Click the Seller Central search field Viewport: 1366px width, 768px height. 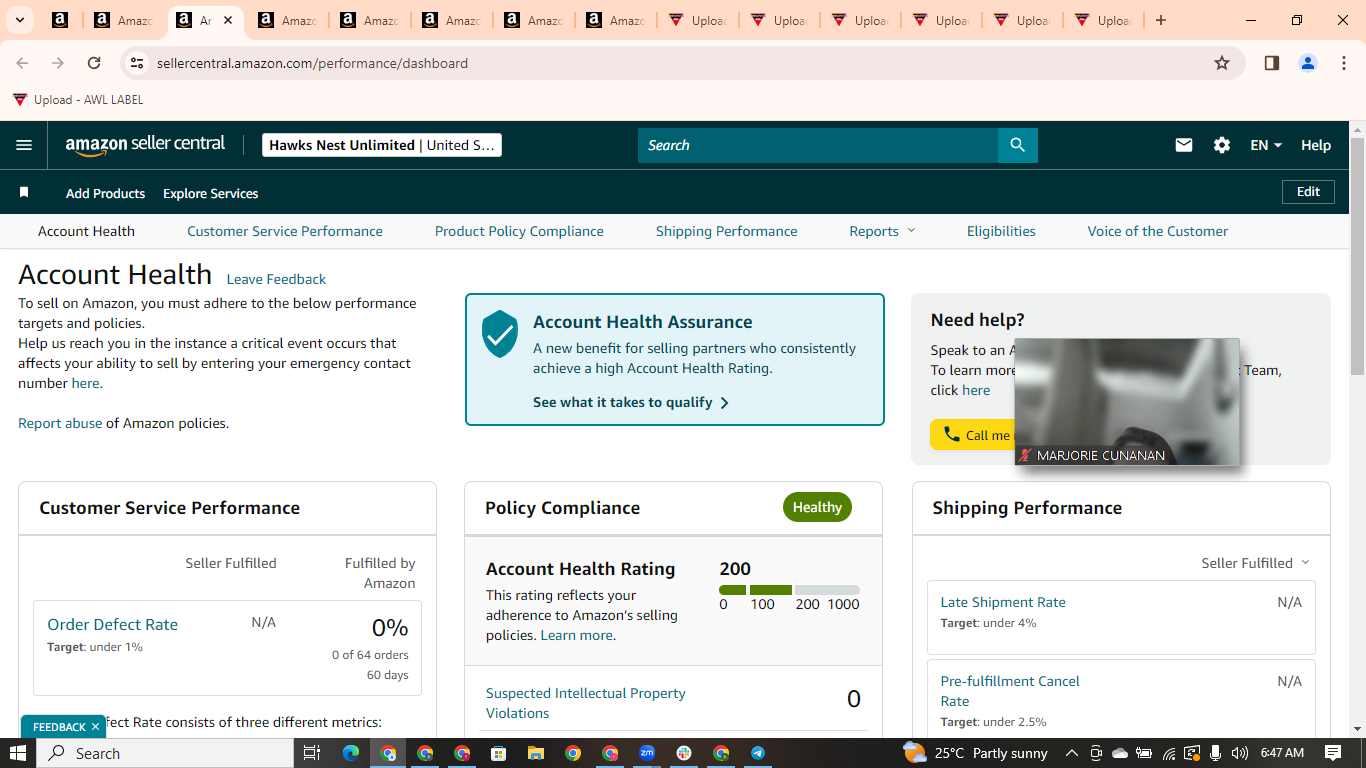pos(818,145)
